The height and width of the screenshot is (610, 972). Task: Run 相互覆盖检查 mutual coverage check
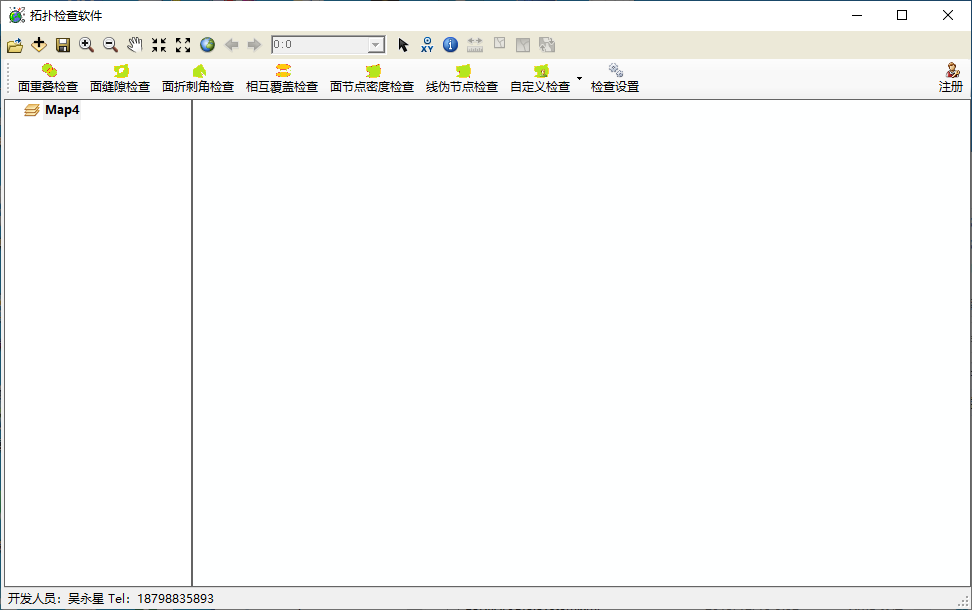click(x=281, y=79)
